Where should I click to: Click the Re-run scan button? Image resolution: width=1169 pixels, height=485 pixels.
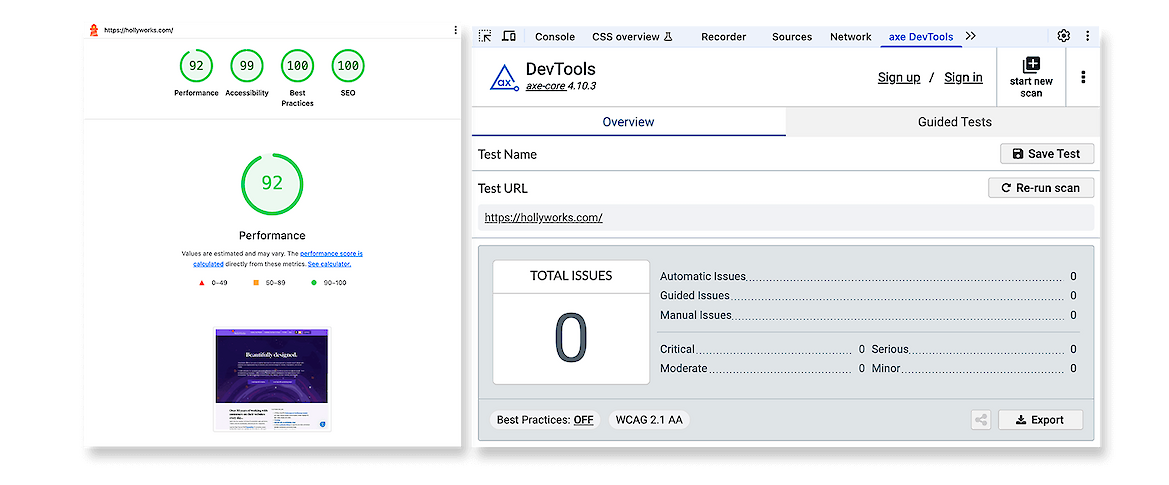click(x=1040, y=188)
